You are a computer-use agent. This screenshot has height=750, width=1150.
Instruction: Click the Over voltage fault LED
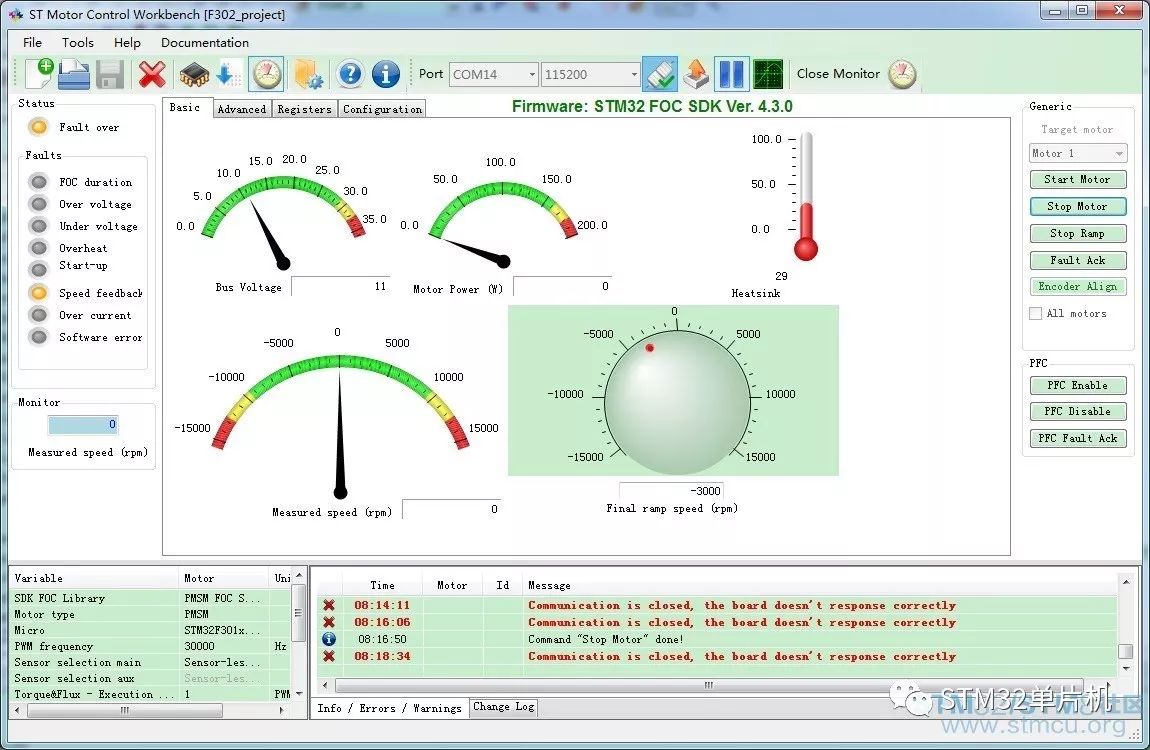click(38, 204)
